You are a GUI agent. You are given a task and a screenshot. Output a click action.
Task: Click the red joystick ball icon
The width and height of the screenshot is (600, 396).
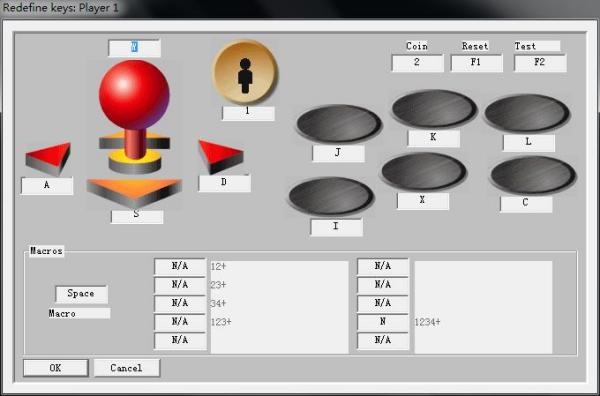(x=134, y=94)
